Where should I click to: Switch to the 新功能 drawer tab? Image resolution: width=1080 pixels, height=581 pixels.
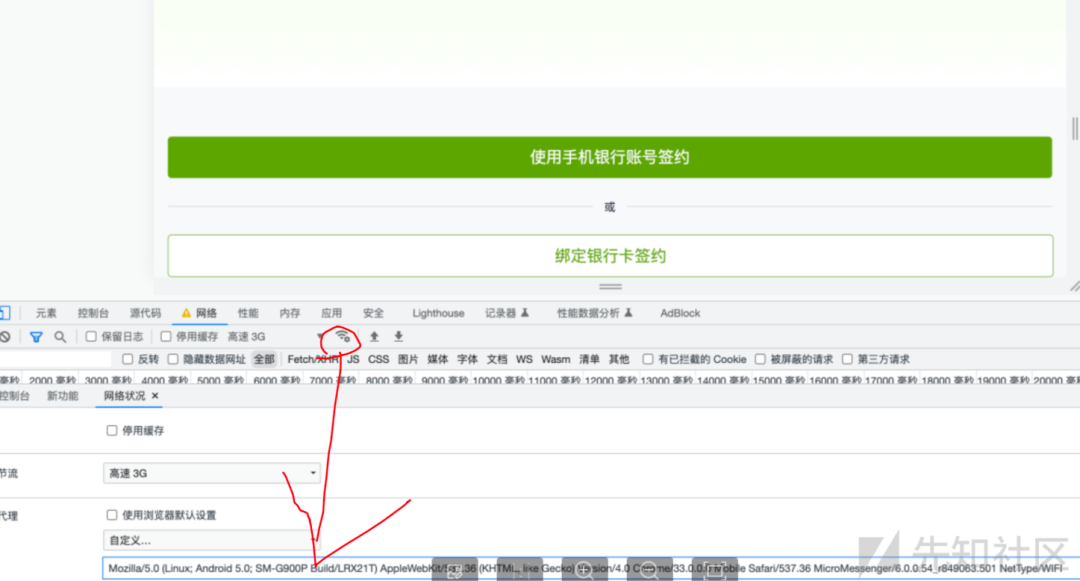tap(63, 396)
